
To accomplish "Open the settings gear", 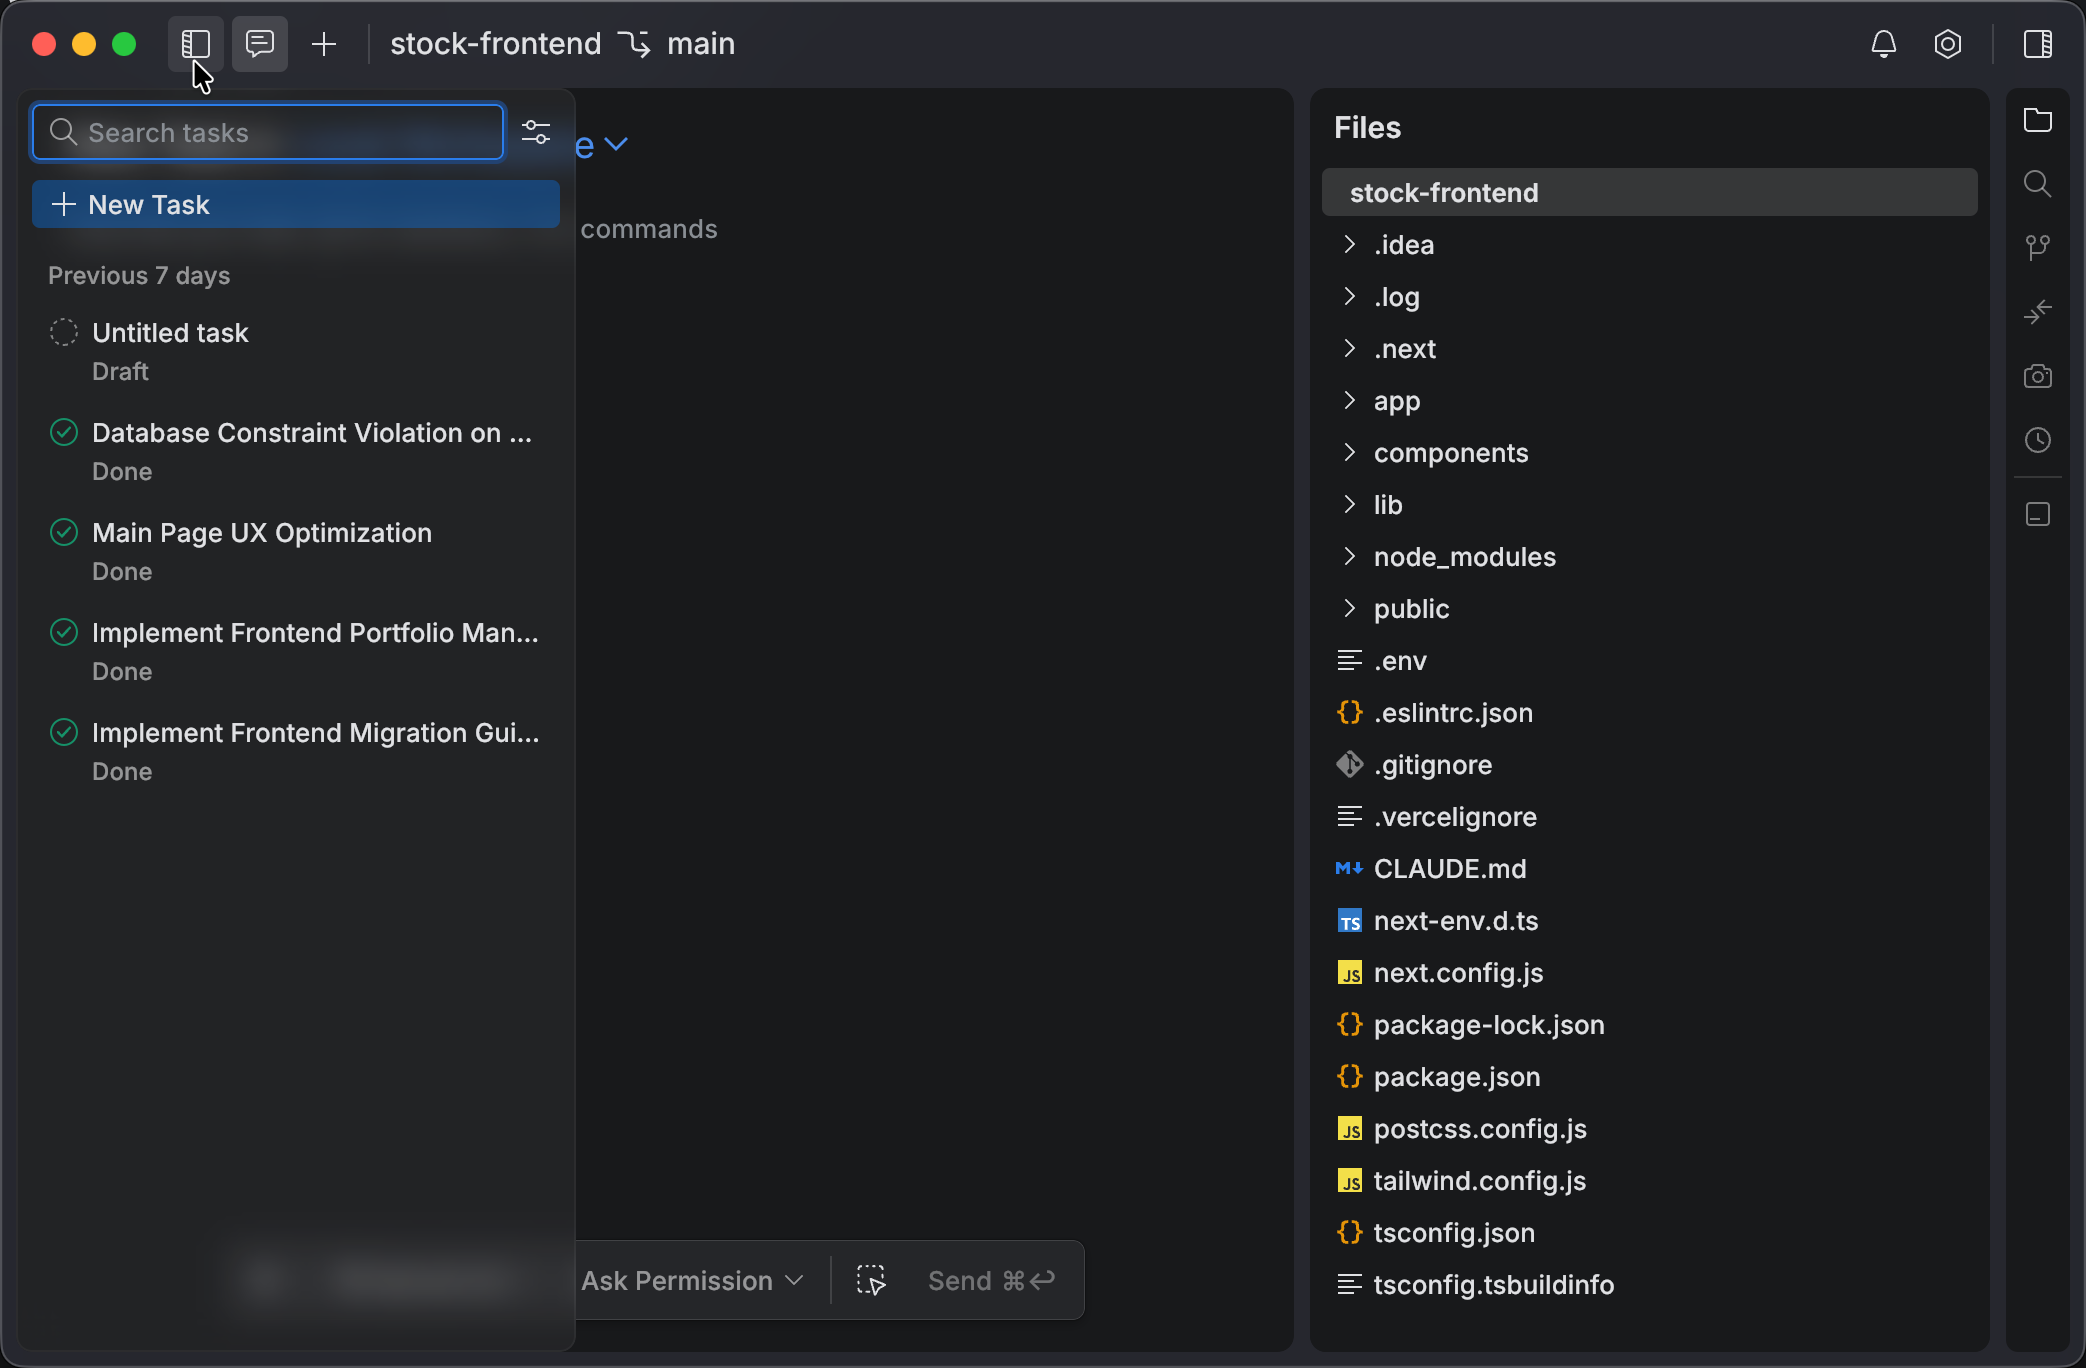I will coord(1947,43).
